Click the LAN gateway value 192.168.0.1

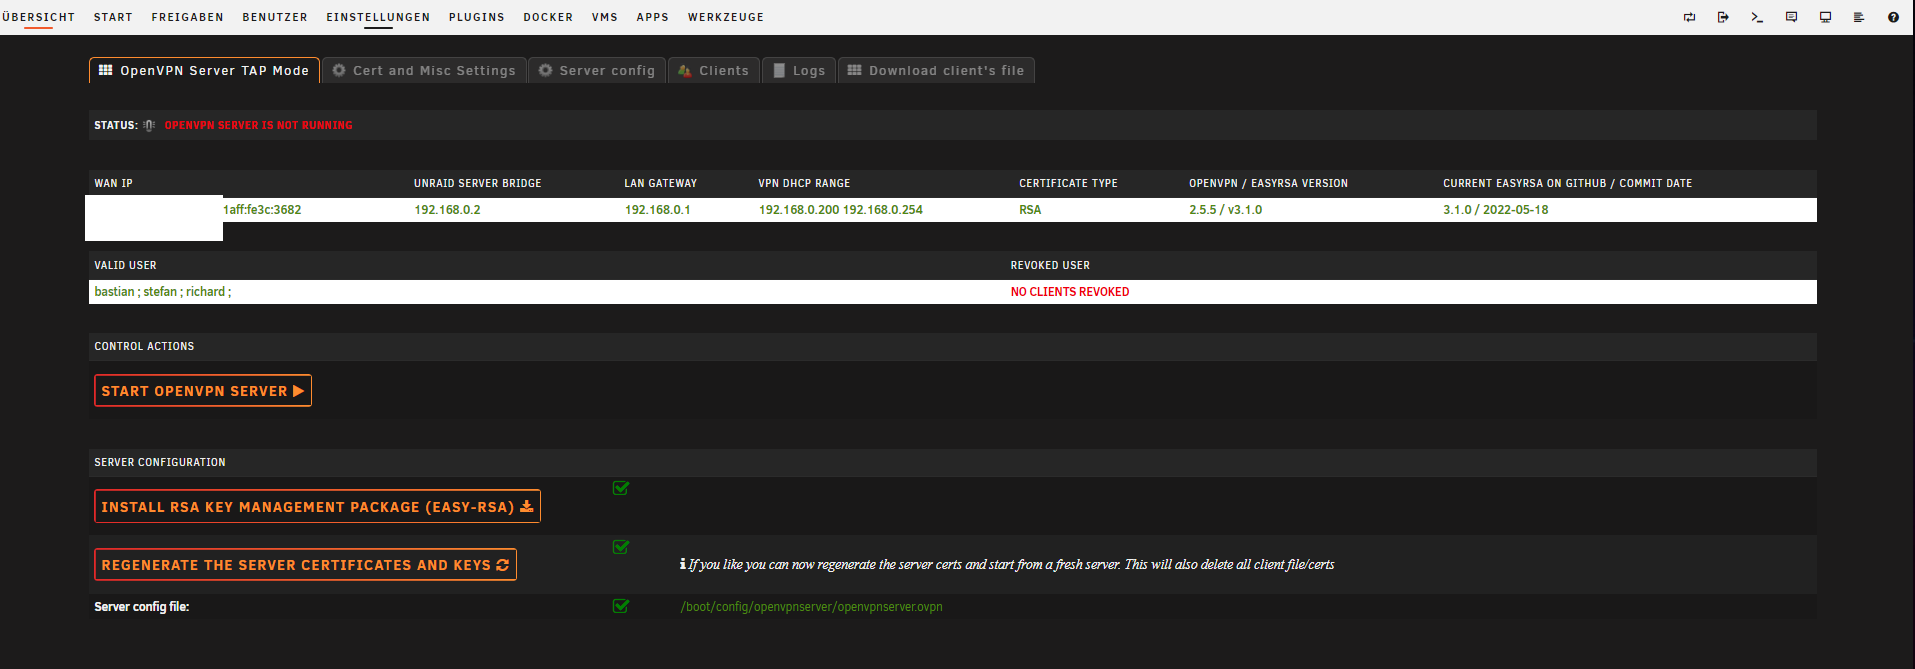[x=657, y=210]
